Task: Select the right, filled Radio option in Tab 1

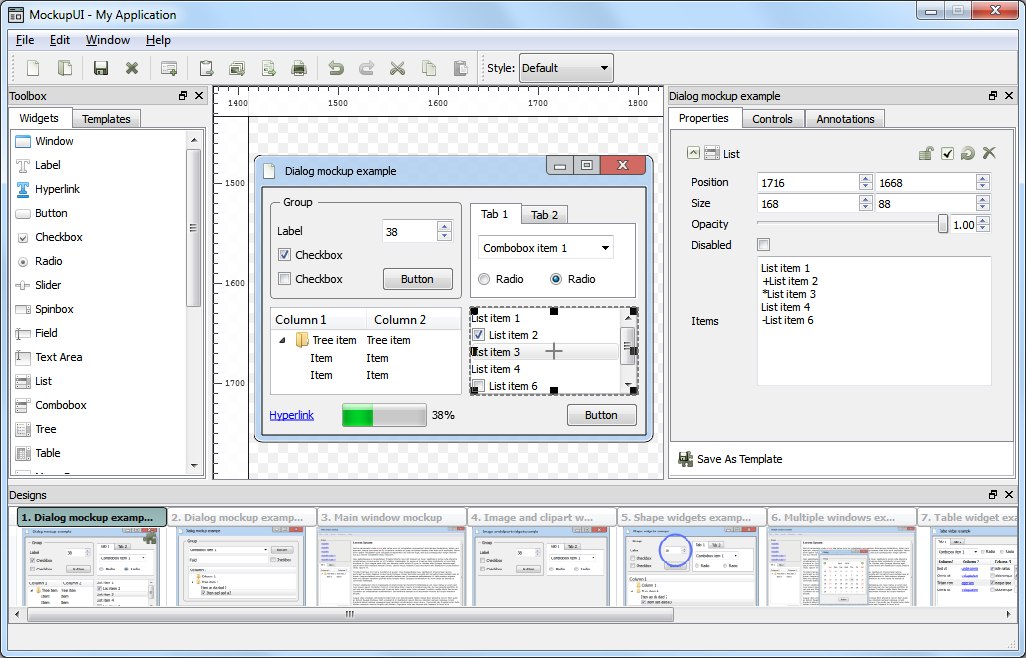Action: [556, 279]
